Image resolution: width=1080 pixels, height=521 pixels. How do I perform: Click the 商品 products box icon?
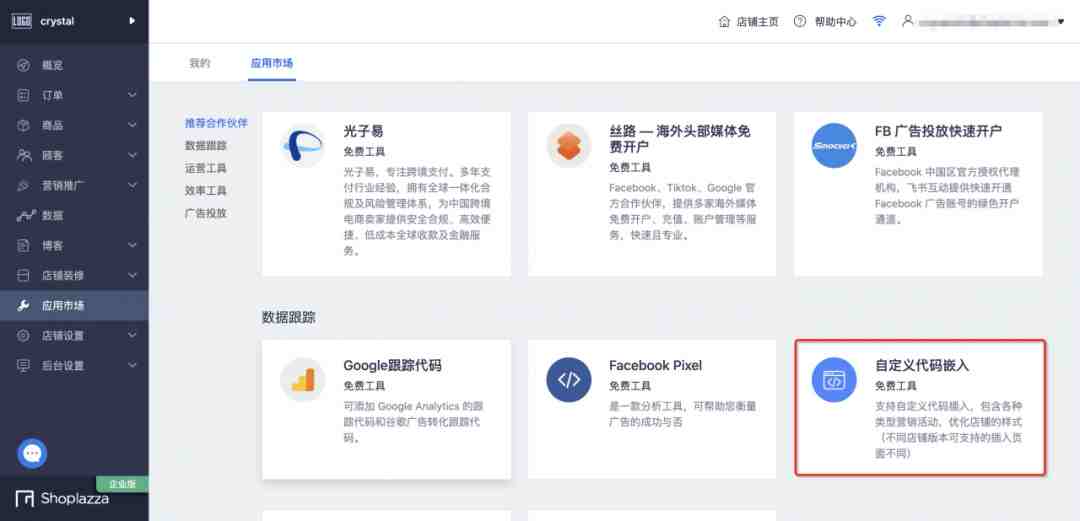point(24,125)
